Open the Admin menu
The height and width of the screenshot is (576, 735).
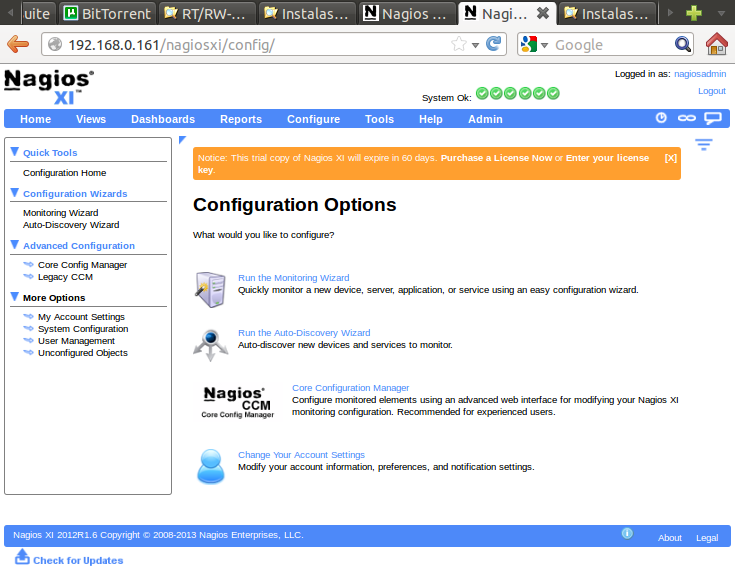pyautogui.click(x=485, y=119)
